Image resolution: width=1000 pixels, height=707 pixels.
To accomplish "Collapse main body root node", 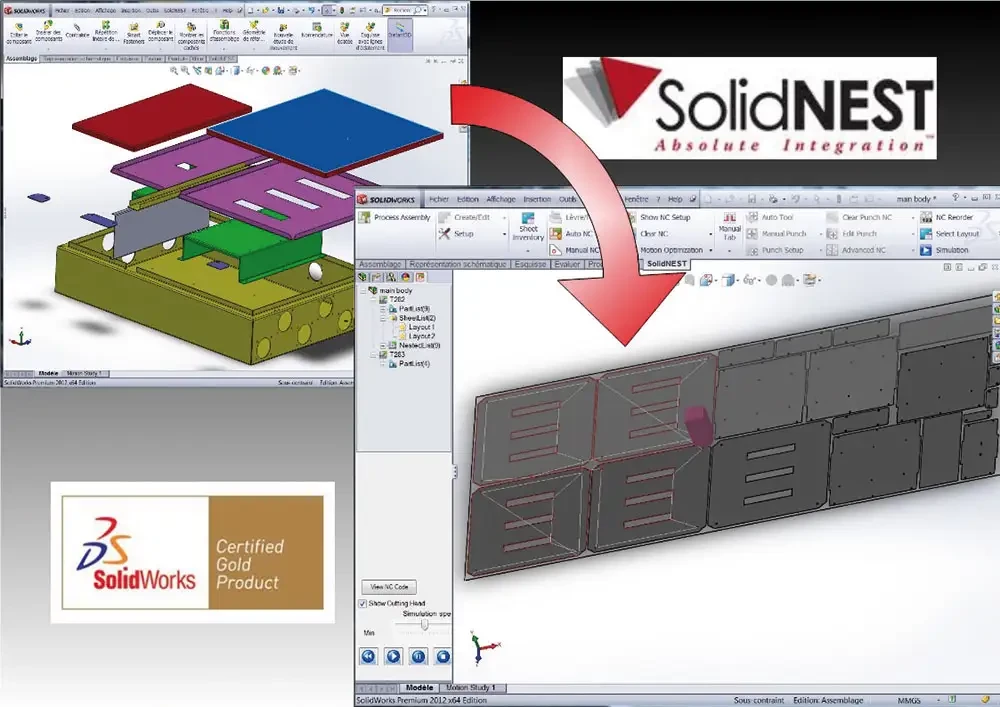I will [364, 291].
